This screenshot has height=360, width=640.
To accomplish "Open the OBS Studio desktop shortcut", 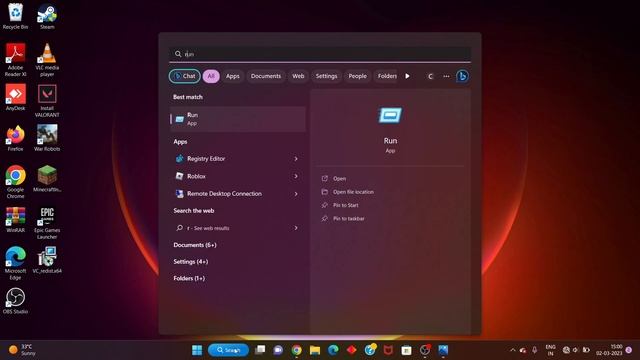I will point(15,301).
